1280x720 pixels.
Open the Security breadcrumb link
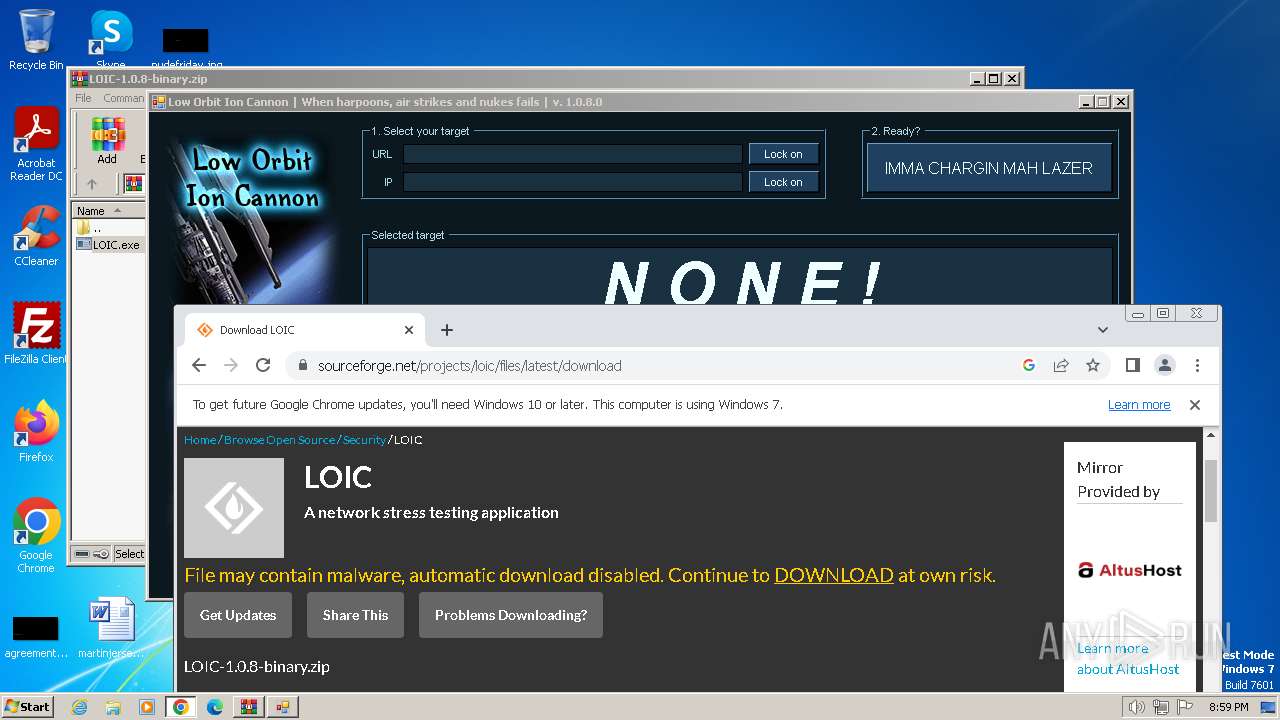coord(364,440)
